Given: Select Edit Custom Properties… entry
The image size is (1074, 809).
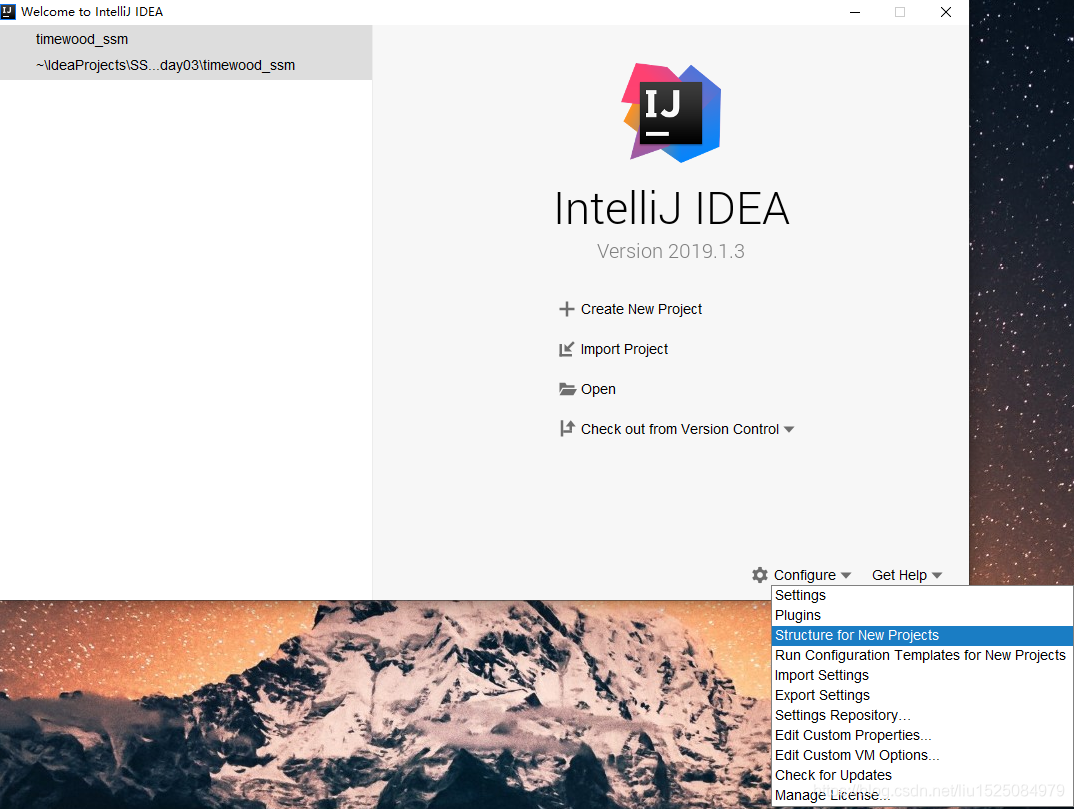Looking at the screenshot, I should [x=923, y=734].
